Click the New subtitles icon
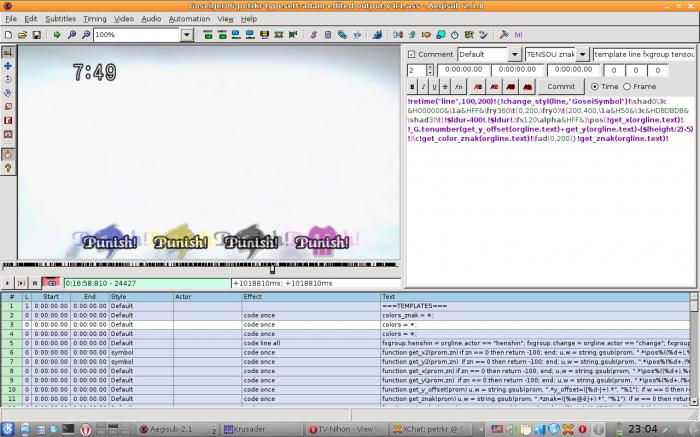The height and width of the screenshot is (437, 700). [8, 35]
